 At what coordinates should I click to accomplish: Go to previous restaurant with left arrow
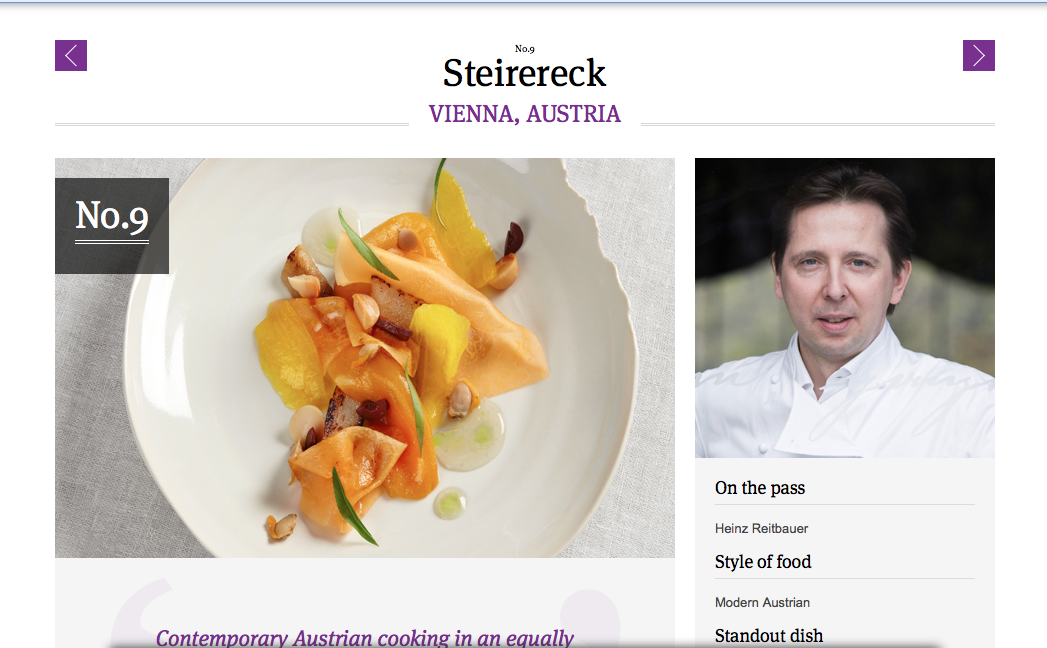click(x=71, y=55)
